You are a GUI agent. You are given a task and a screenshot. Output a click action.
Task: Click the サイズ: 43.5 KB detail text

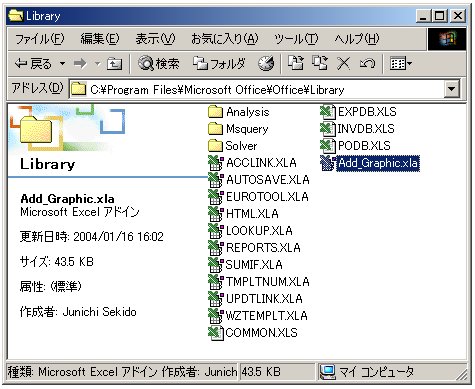click(x=57, y=262)
